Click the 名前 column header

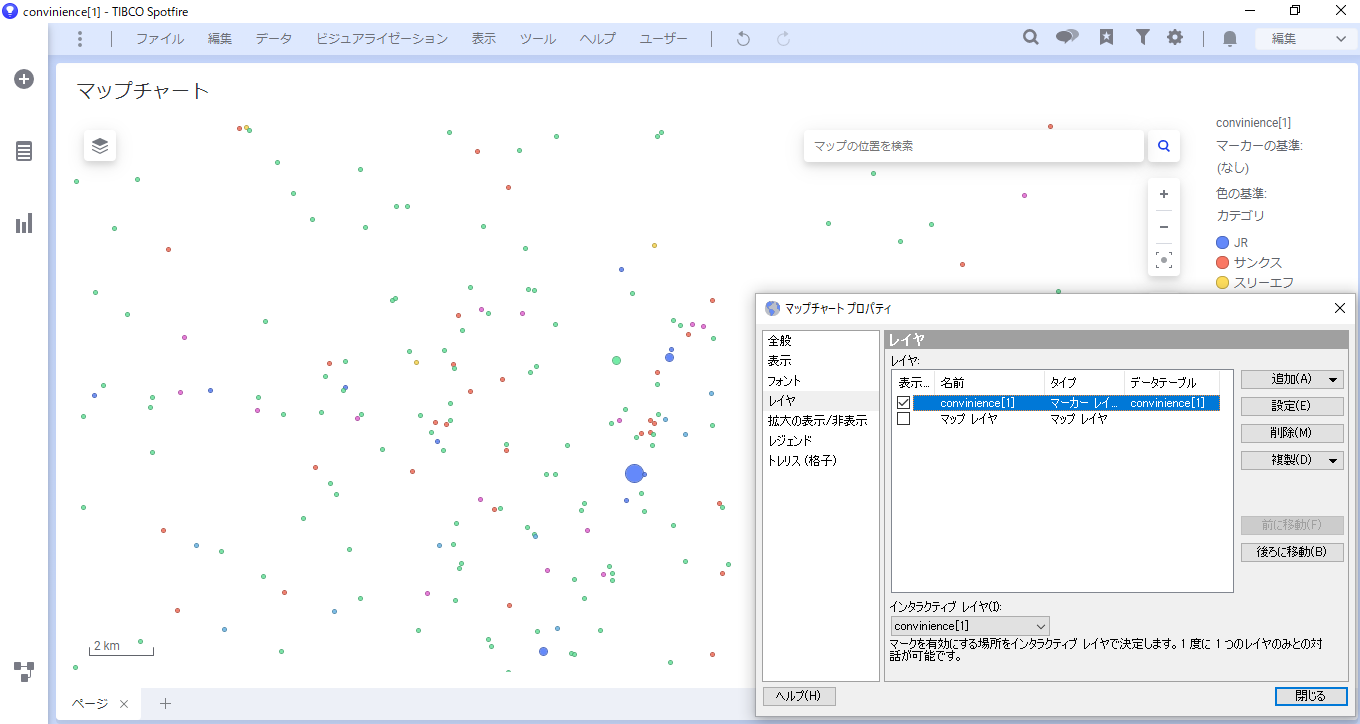pyautogui.click(x=990, y=382)
